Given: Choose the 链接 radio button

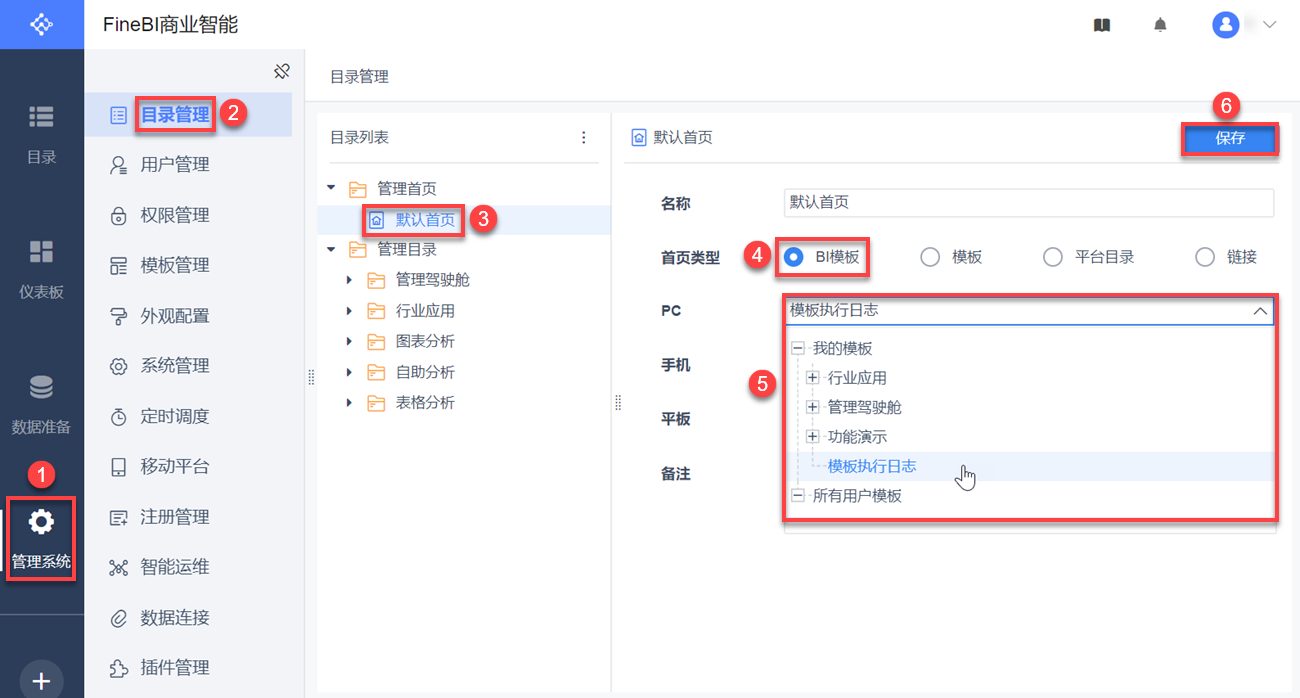Looking at the screenshot, I should click(x=1205, y=257).
